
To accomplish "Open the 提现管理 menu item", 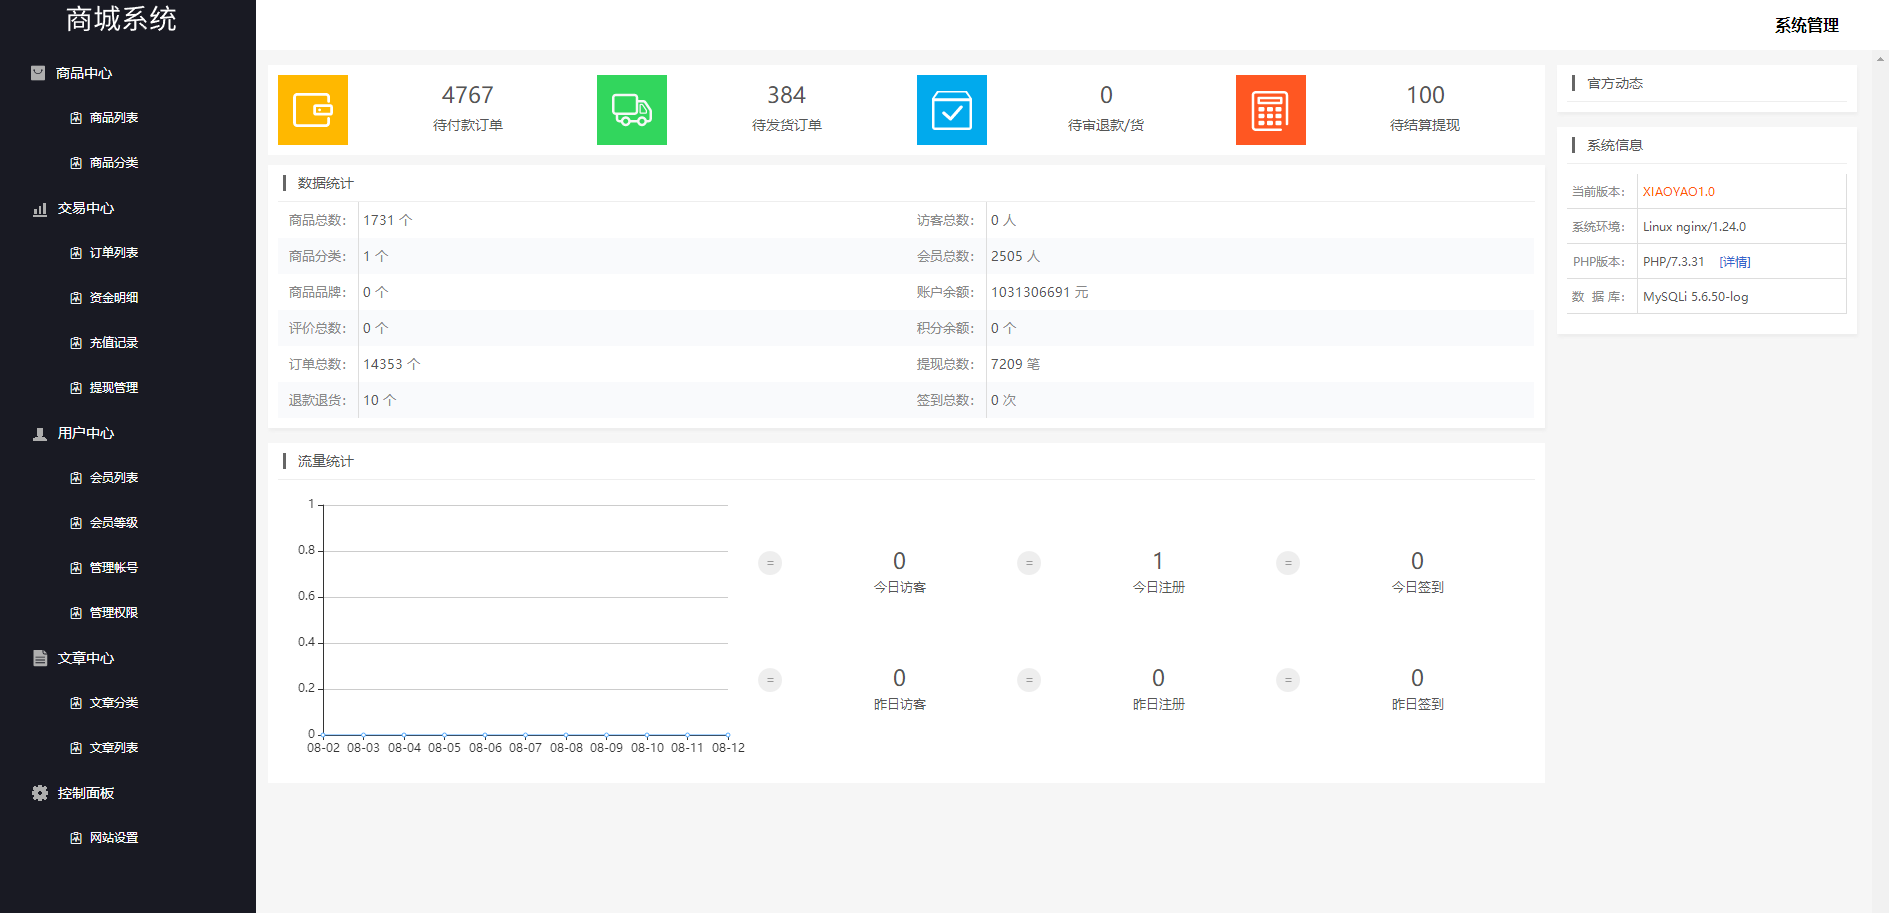I will click(x=113, y=388).
